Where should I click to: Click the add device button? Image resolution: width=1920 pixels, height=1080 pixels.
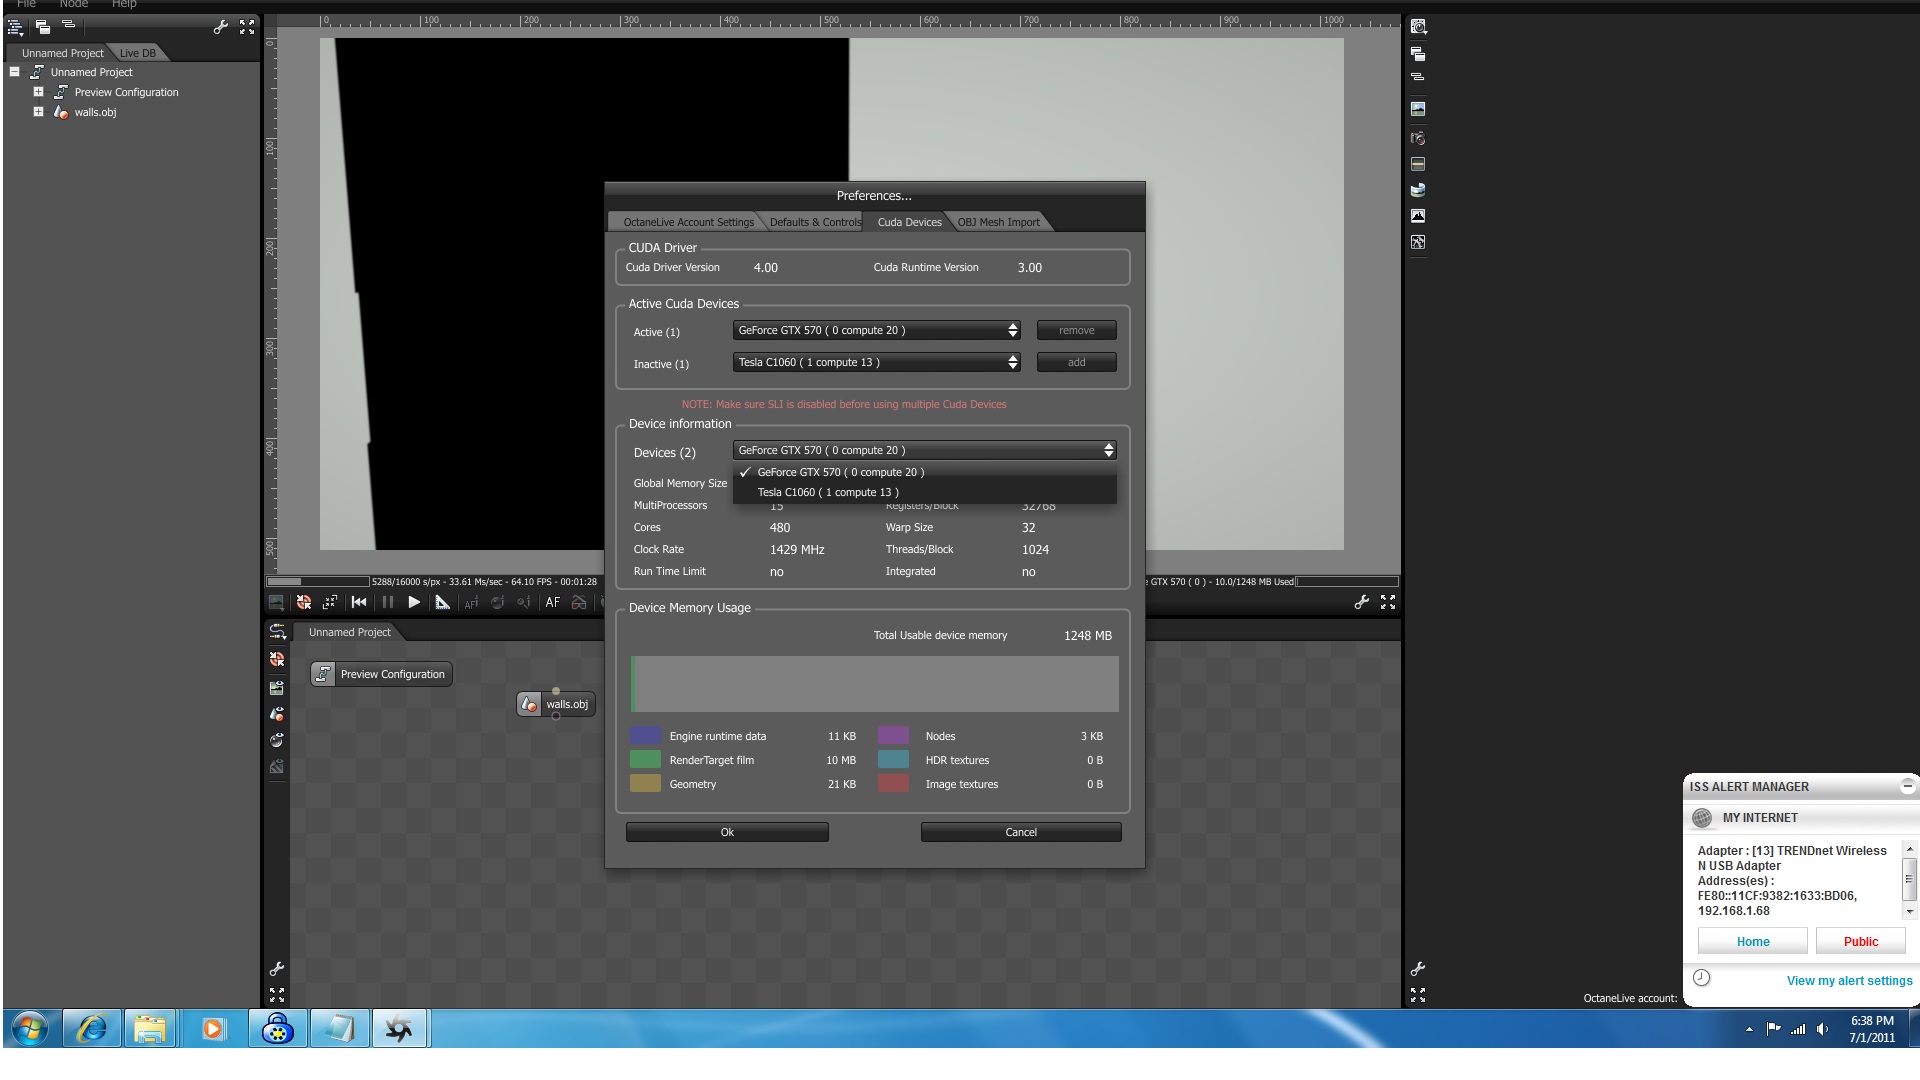[x=1076, y=362]
